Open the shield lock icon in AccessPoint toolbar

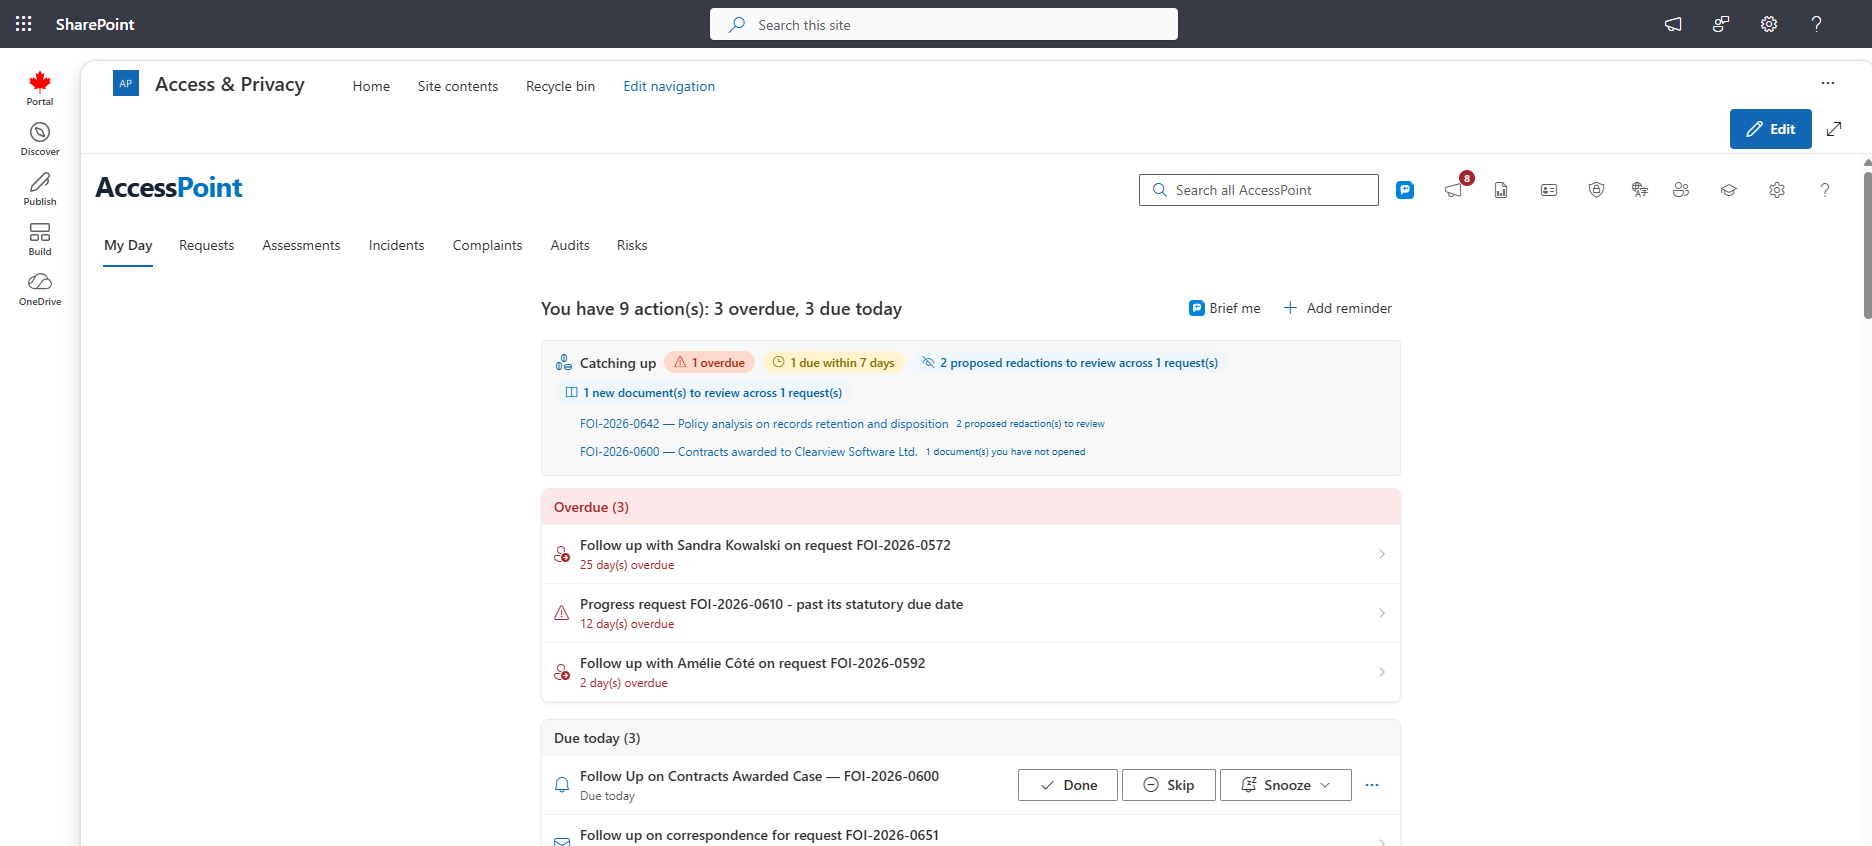1597,190
